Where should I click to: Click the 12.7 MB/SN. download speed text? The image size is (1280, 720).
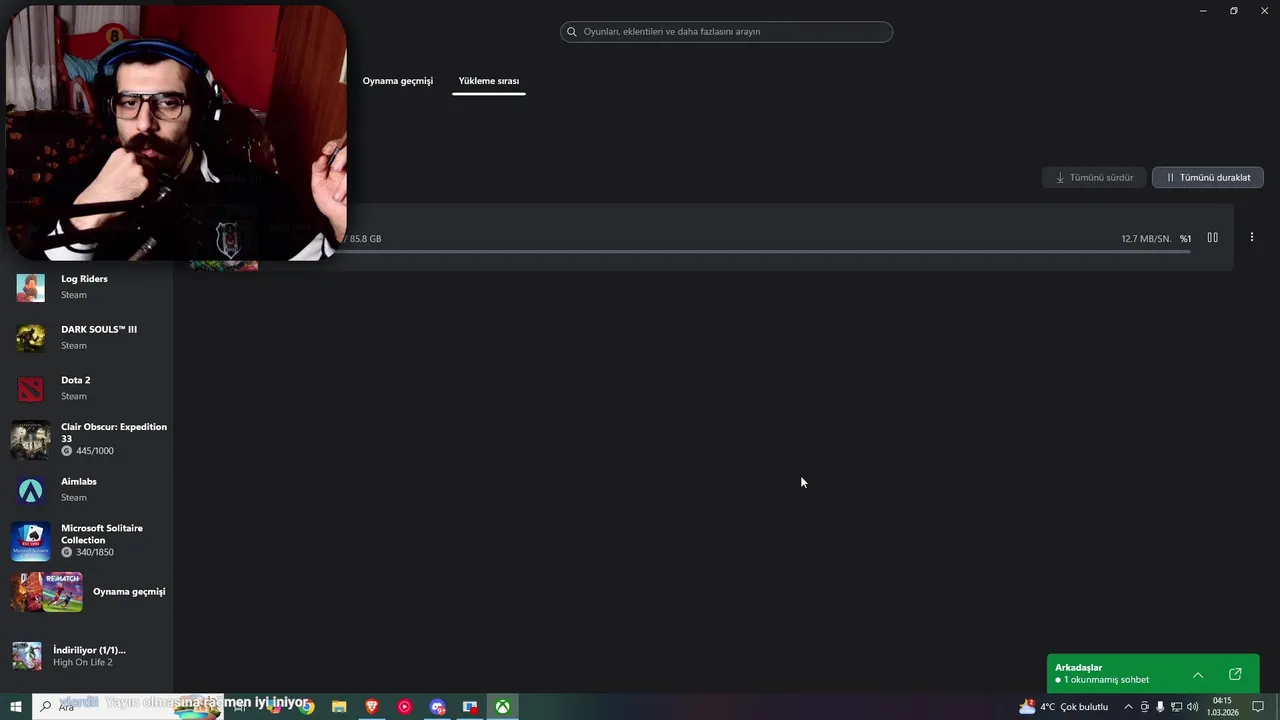click(1146, 239)
